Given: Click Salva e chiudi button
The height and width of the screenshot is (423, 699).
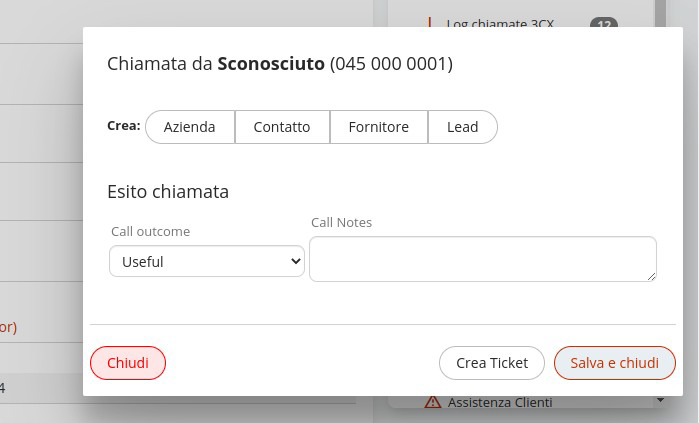Looking at the screenshot, I should 615,363.
